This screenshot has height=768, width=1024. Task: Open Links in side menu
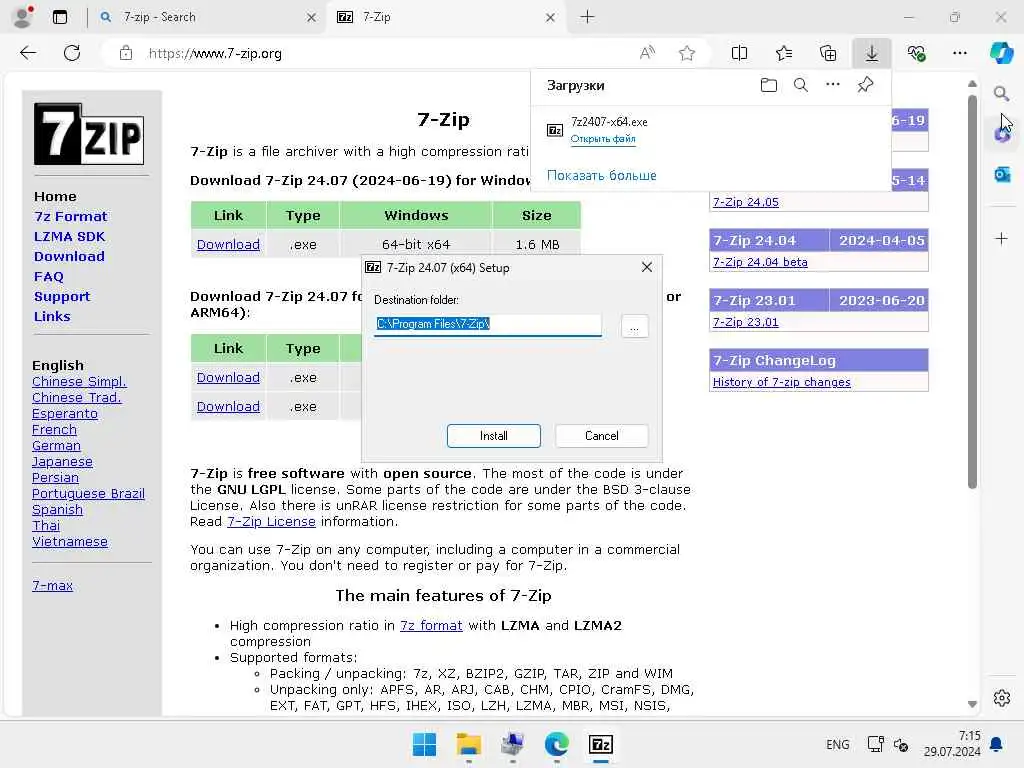pyautogui.click(x=52, y=316)
